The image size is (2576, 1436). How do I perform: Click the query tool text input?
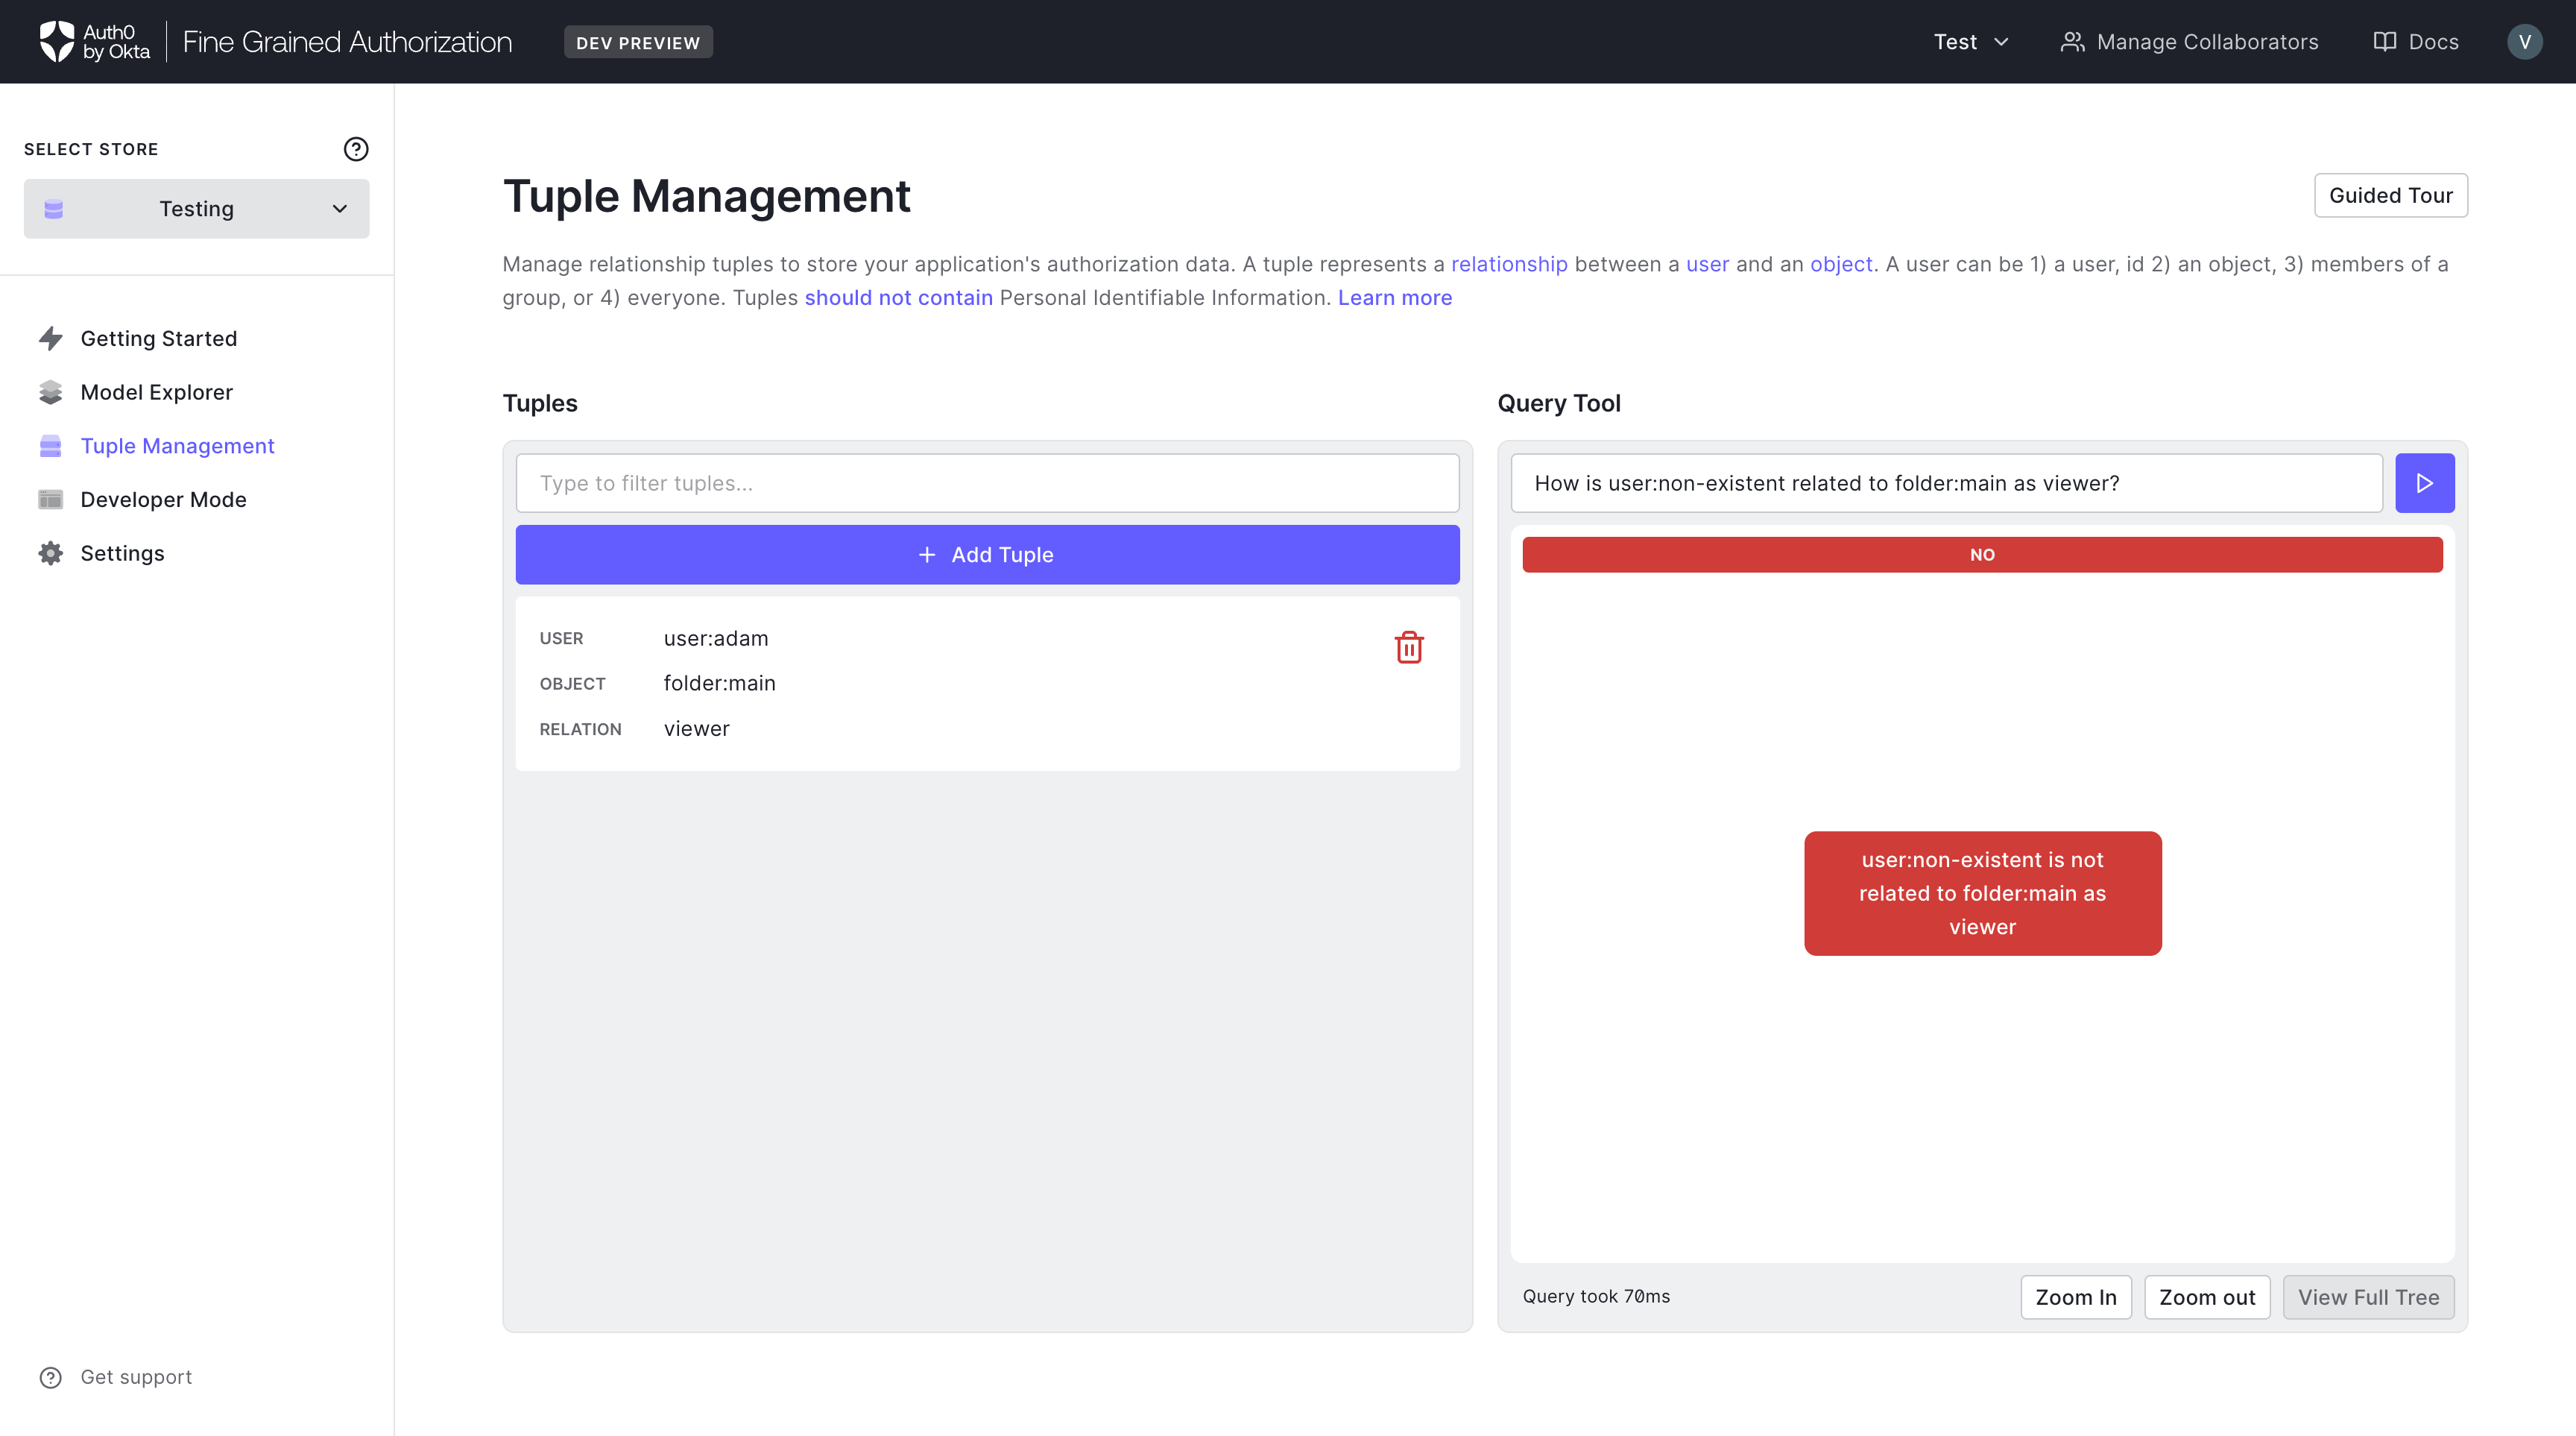pyautogui.click(x=1946, y=483)
